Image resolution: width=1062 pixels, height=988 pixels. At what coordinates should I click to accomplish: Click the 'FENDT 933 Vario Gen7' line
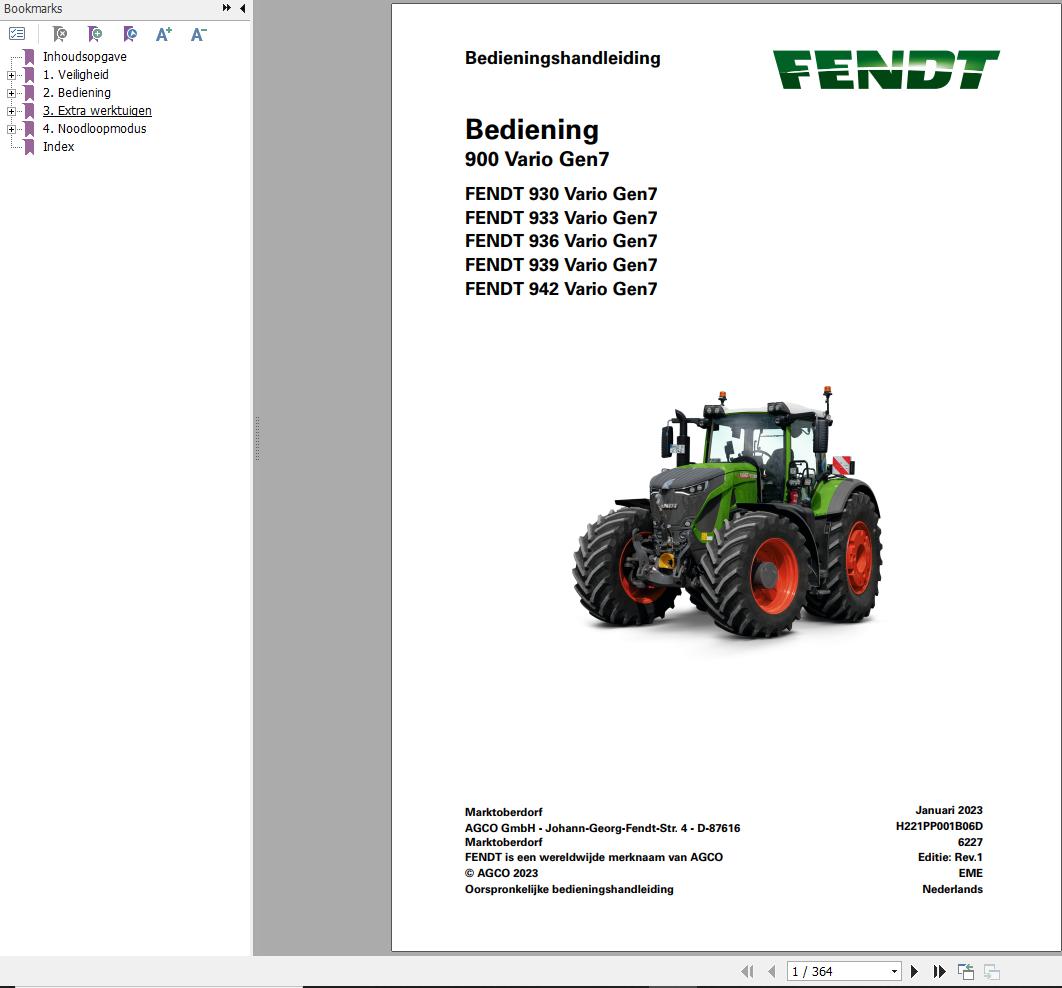point(561,218)
